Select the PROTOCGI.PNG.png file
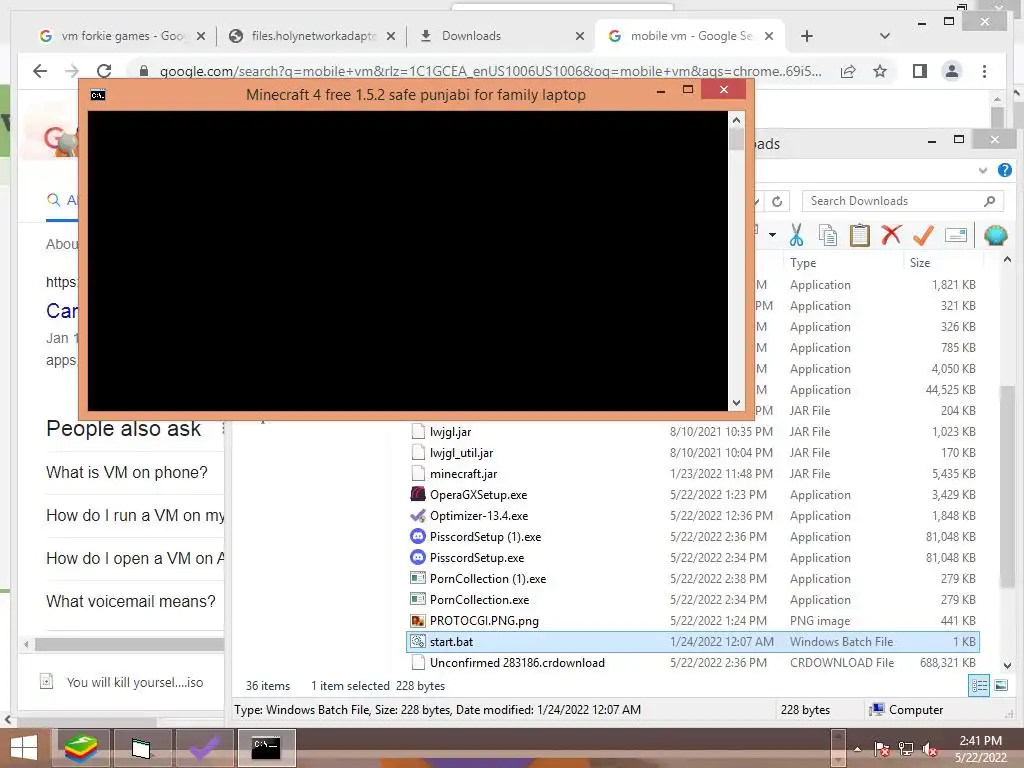 692,621
